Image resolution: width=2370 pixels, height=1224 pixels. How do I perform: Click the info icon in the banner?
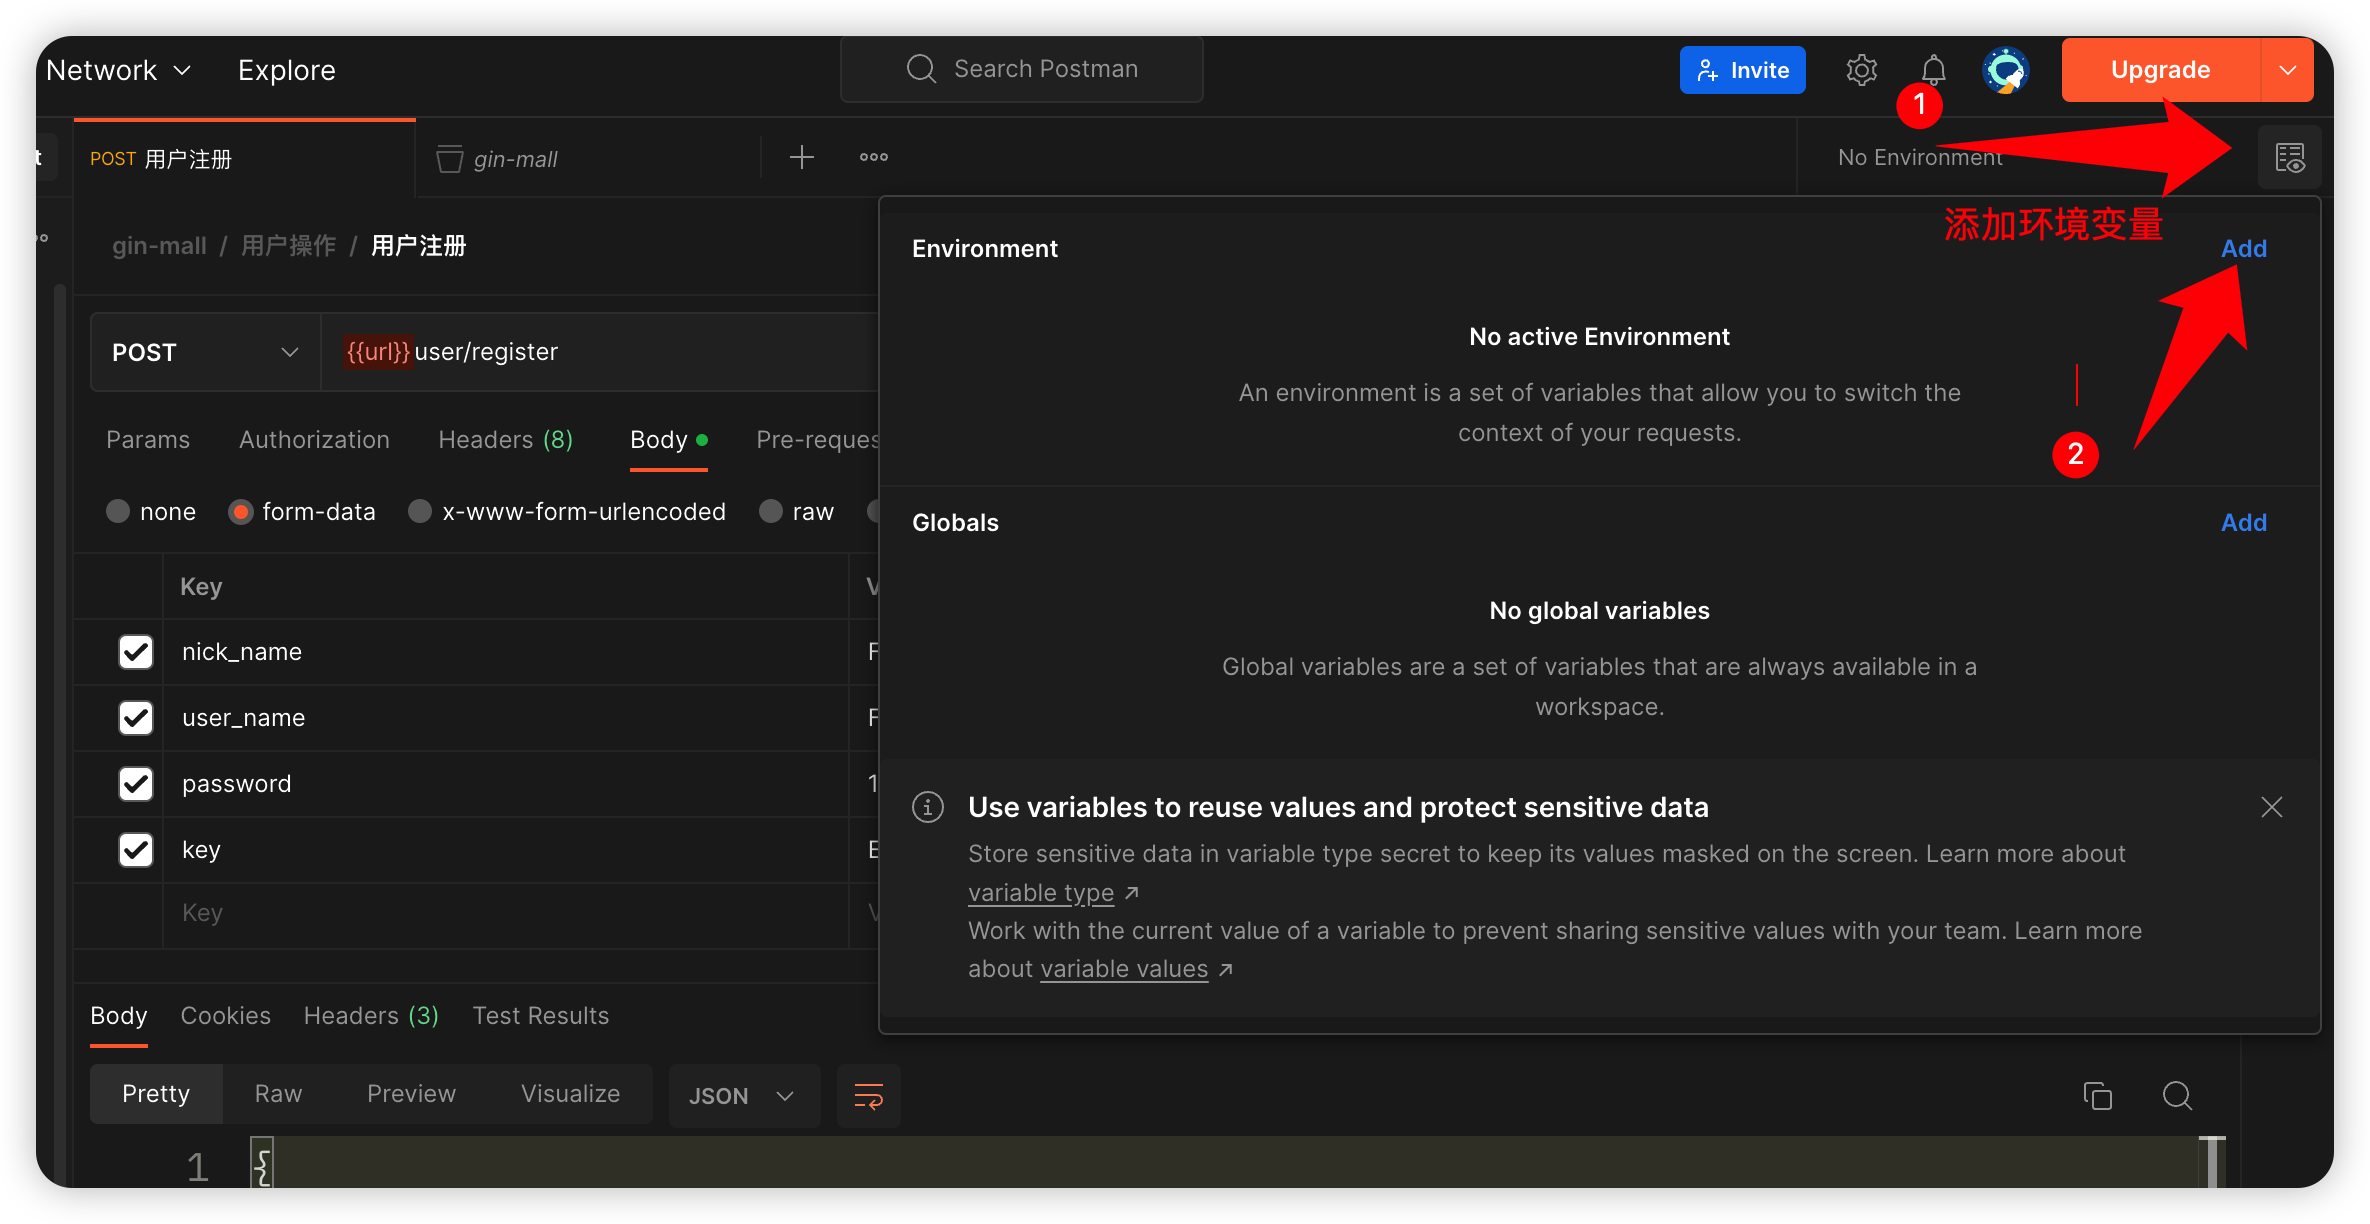pos(927,806)
